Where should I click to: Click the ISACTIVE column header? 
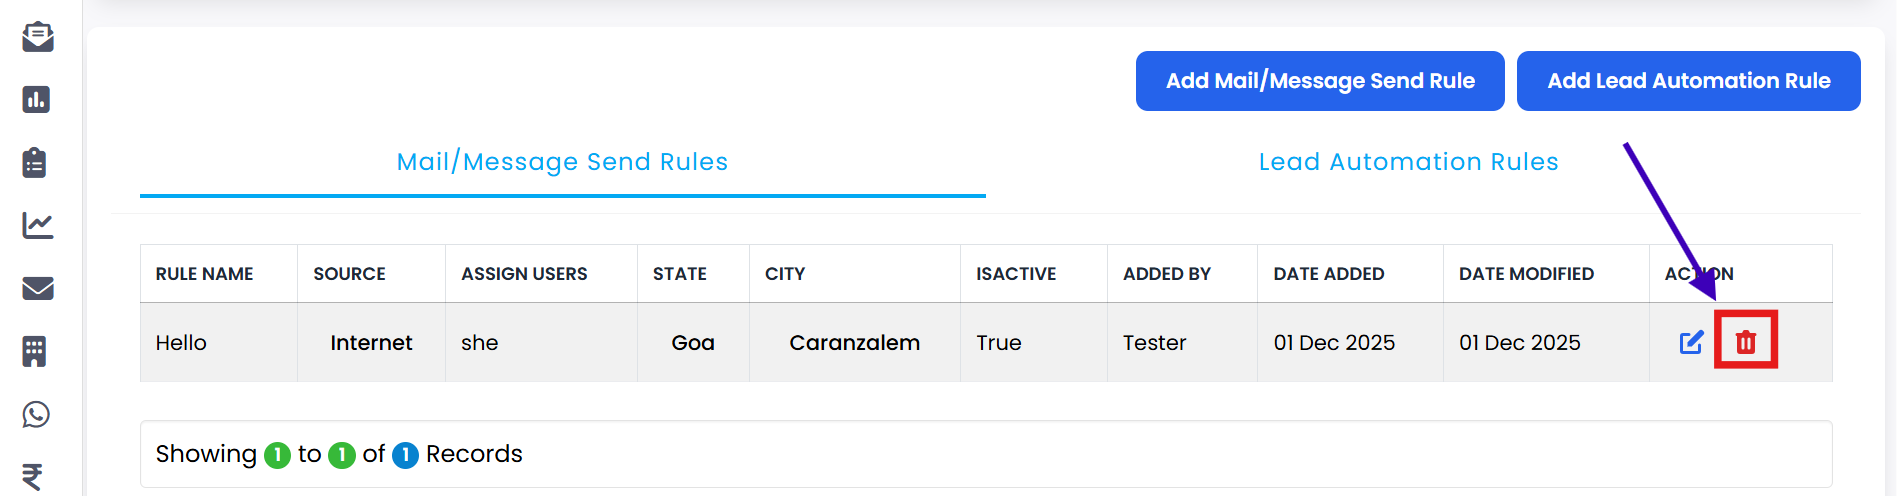coord(1016,274)
